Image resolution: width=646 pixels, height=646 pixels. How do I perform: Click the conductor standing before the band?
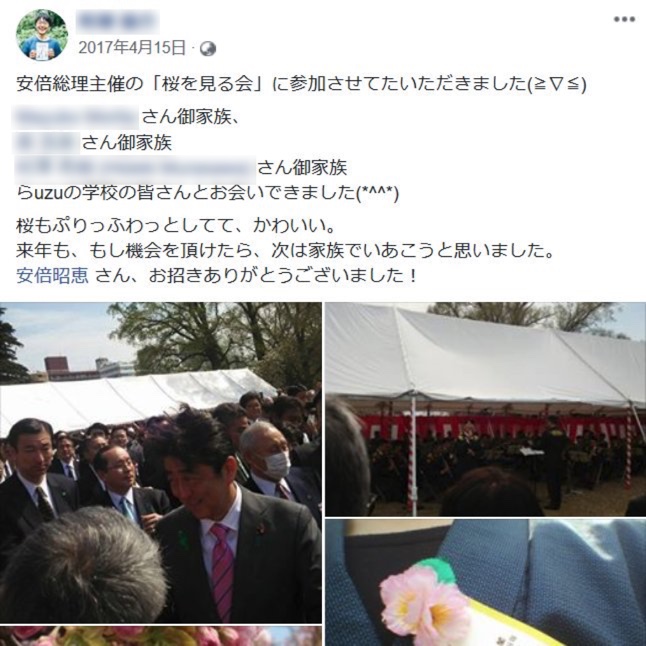tap(555, 461)
